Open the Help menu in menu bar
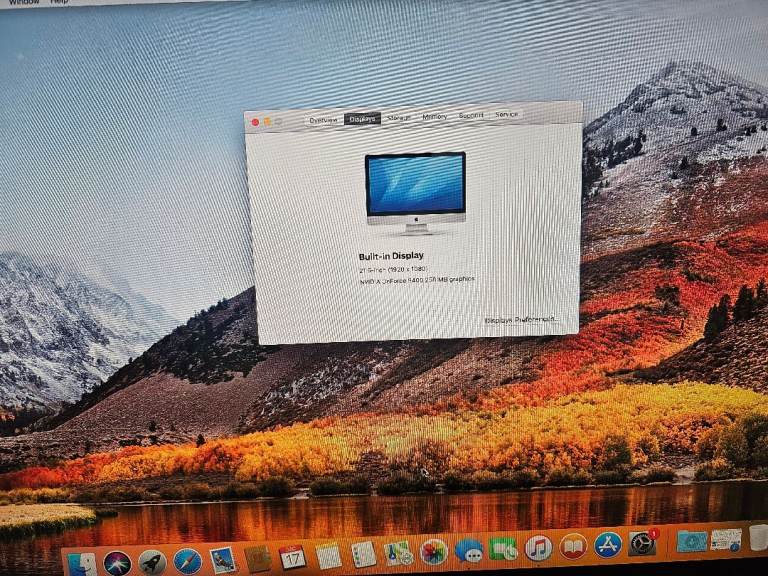Screen dimensions: 768x576 60,2
